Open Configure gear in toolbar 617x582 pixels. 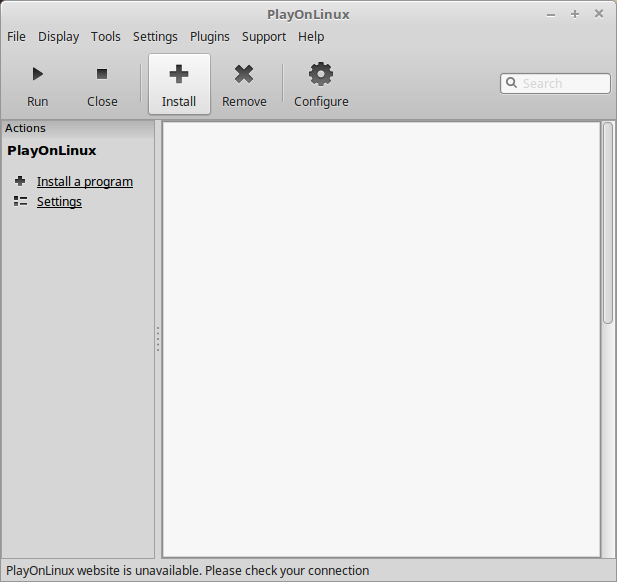click(321, 74)
